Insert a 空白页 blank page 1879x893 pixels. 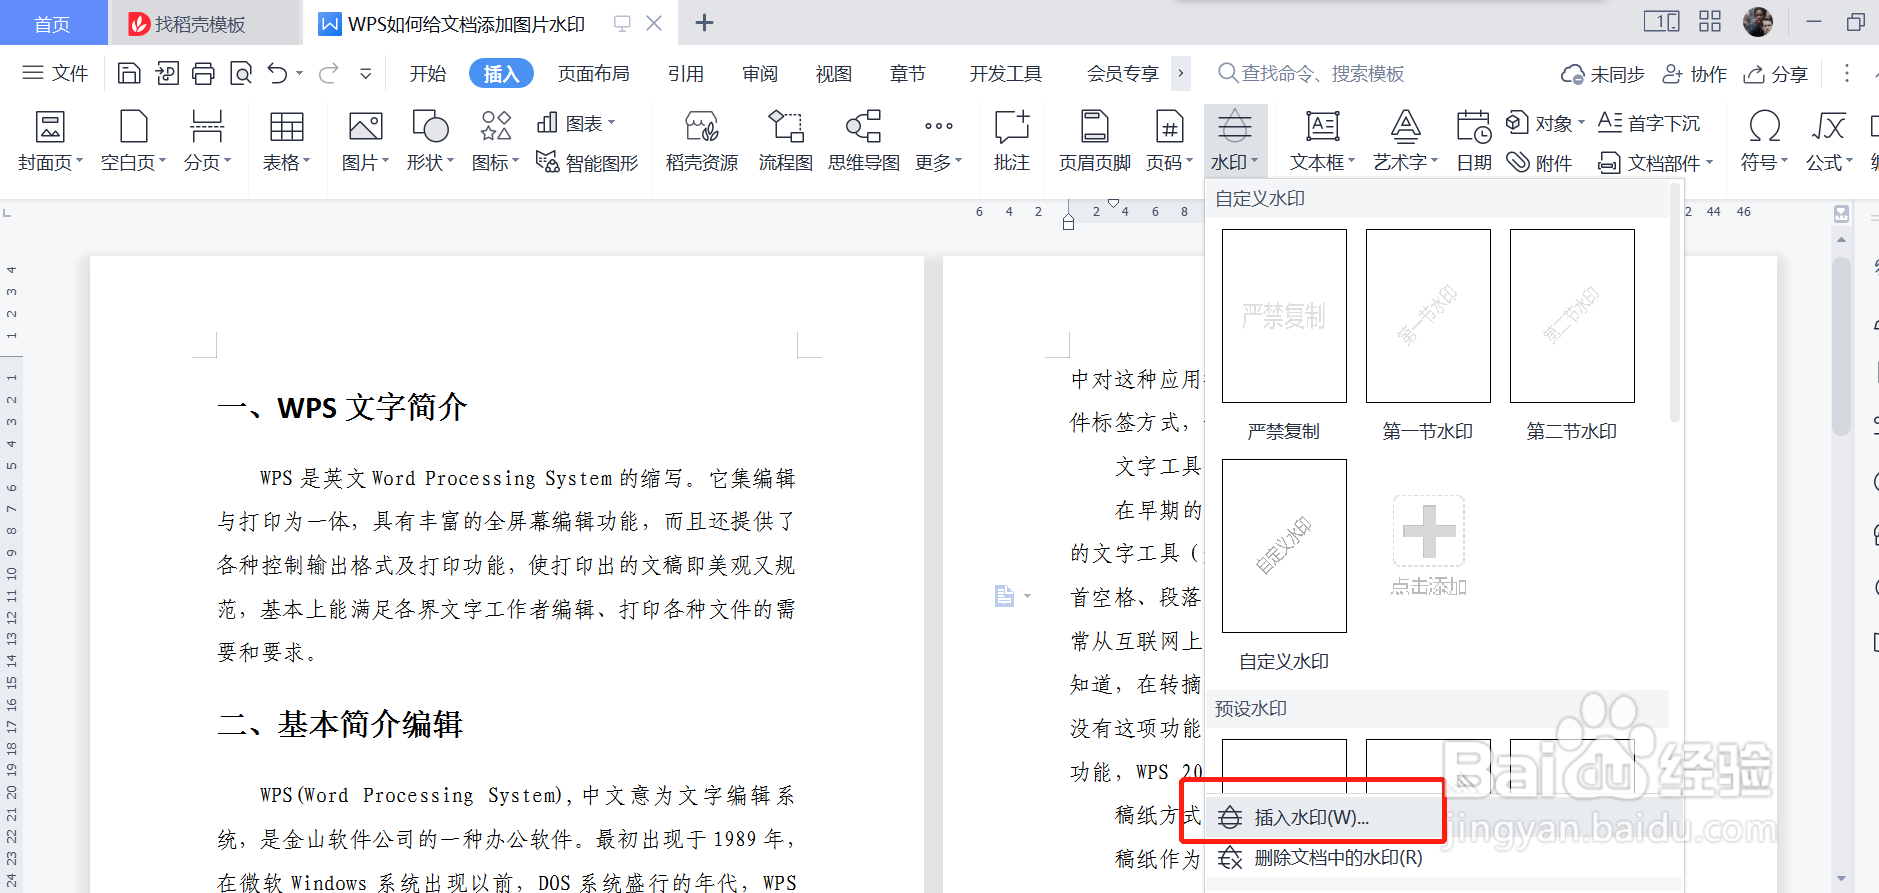133,140
